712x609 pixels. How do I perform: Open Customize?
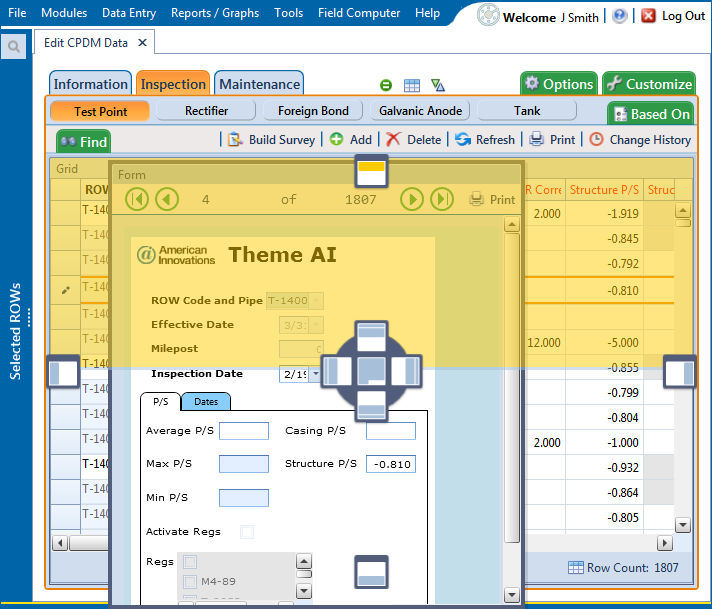click(649, 84)
